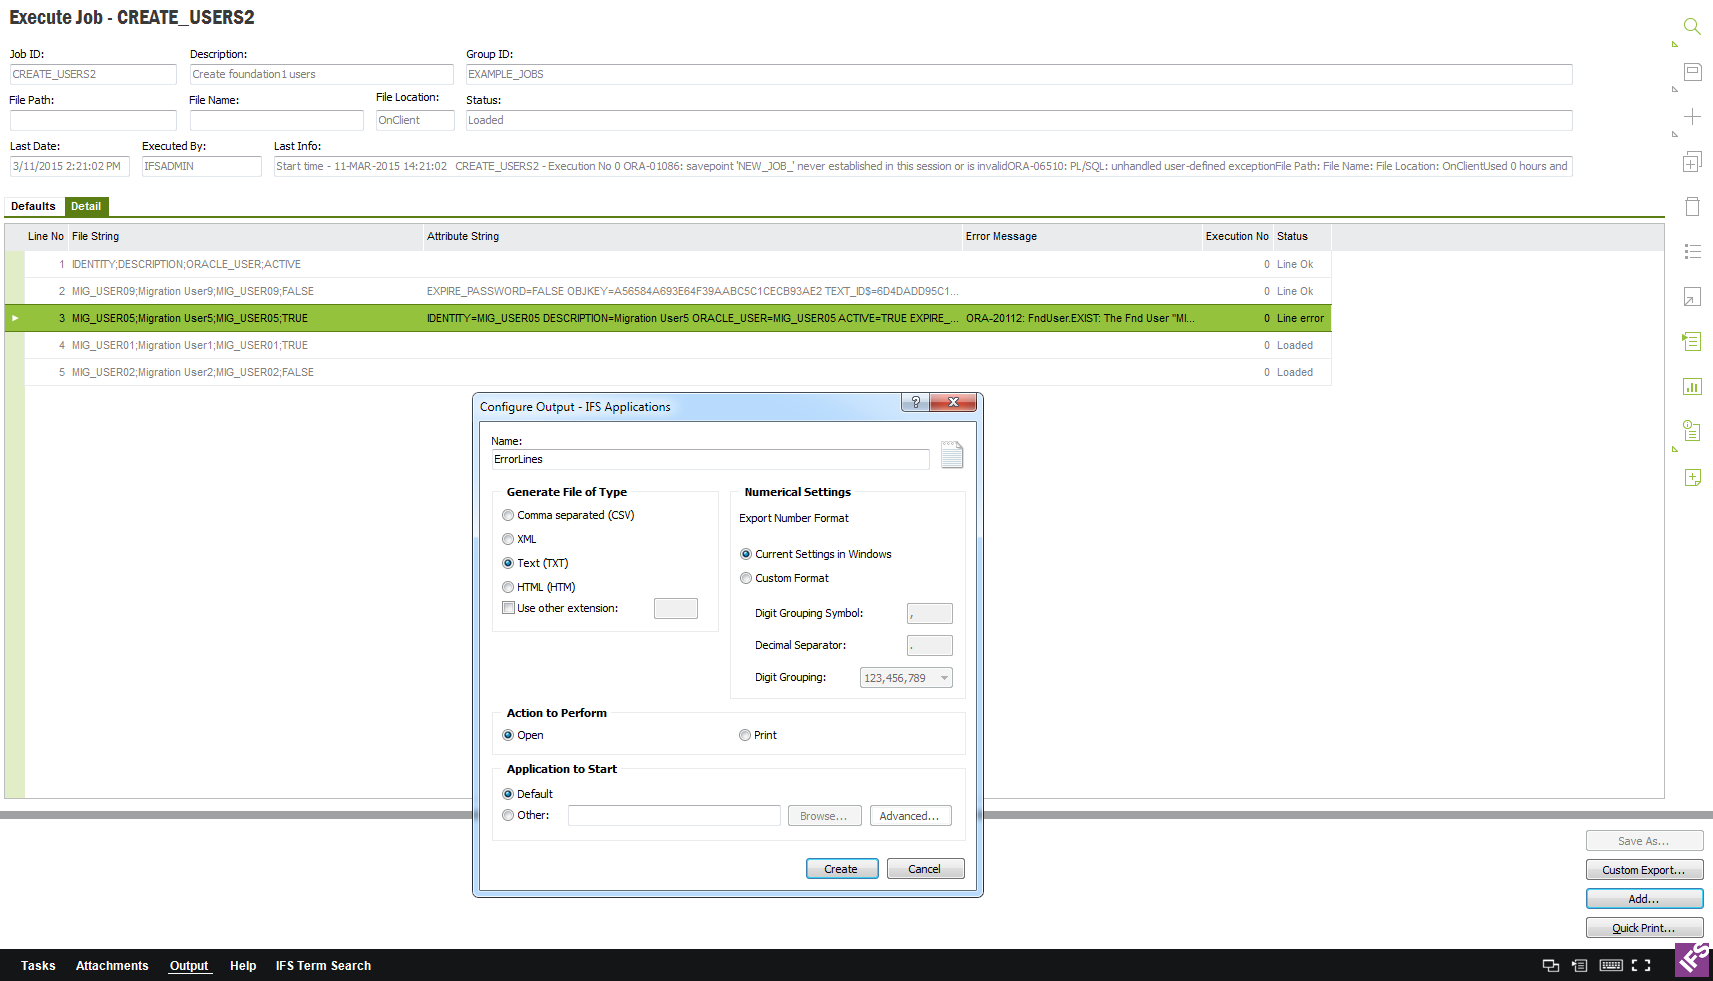
Task: Switch to the Defaults tab
Action: (33, 206)
